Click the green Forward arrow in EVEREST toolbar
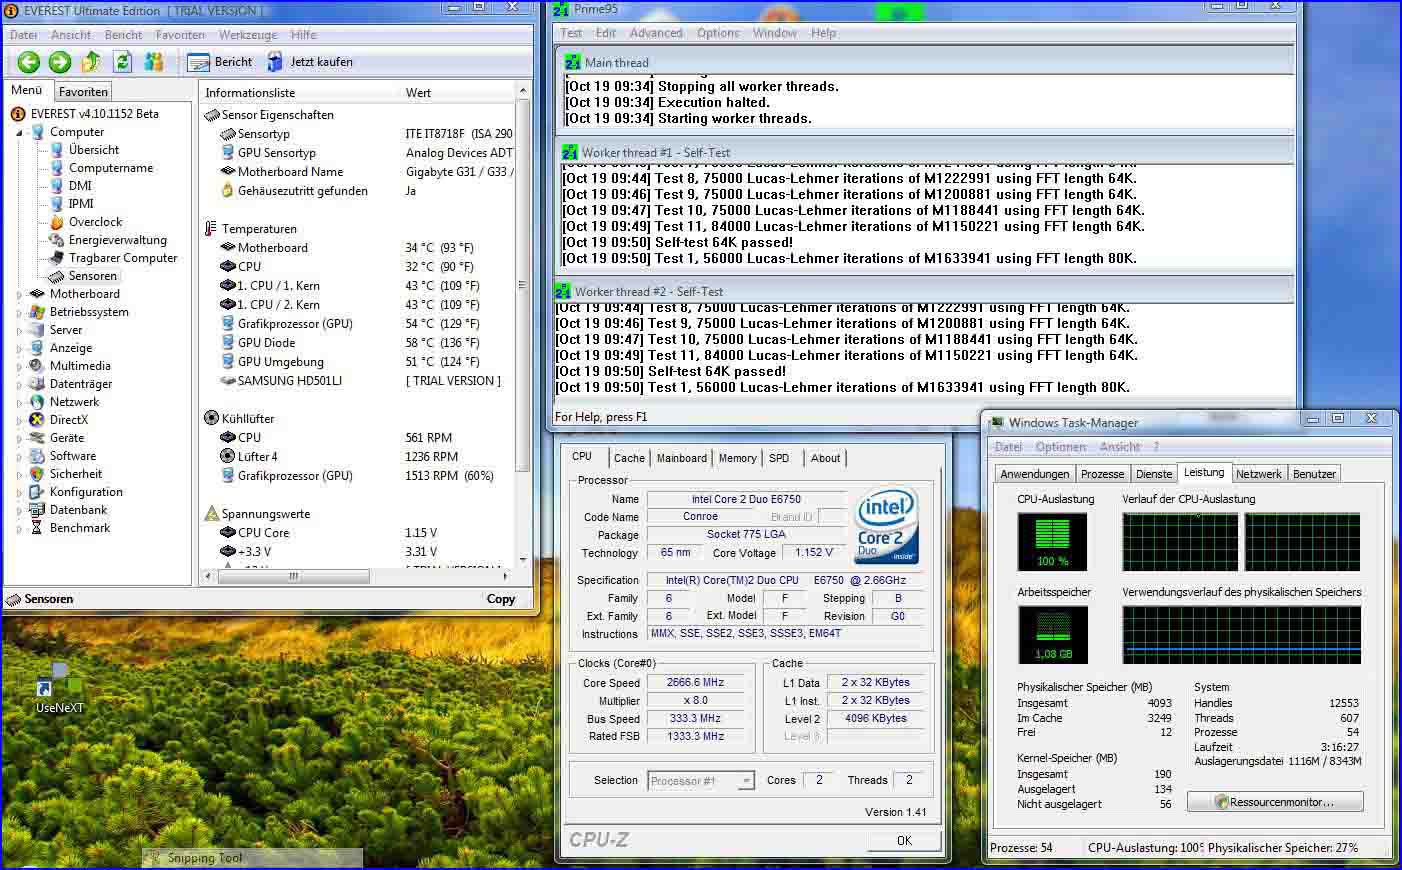 coord(60,62)
